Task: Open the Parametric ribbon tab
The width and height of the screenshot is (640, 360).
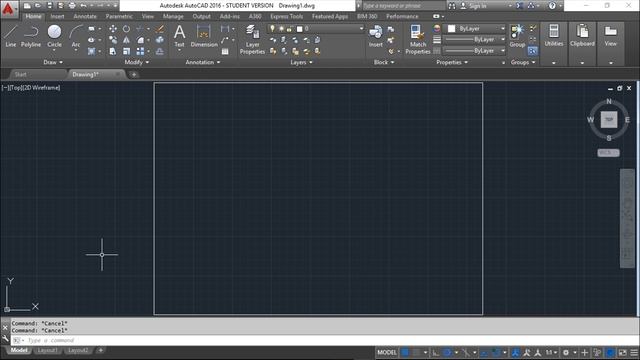Action: [119, 16]
